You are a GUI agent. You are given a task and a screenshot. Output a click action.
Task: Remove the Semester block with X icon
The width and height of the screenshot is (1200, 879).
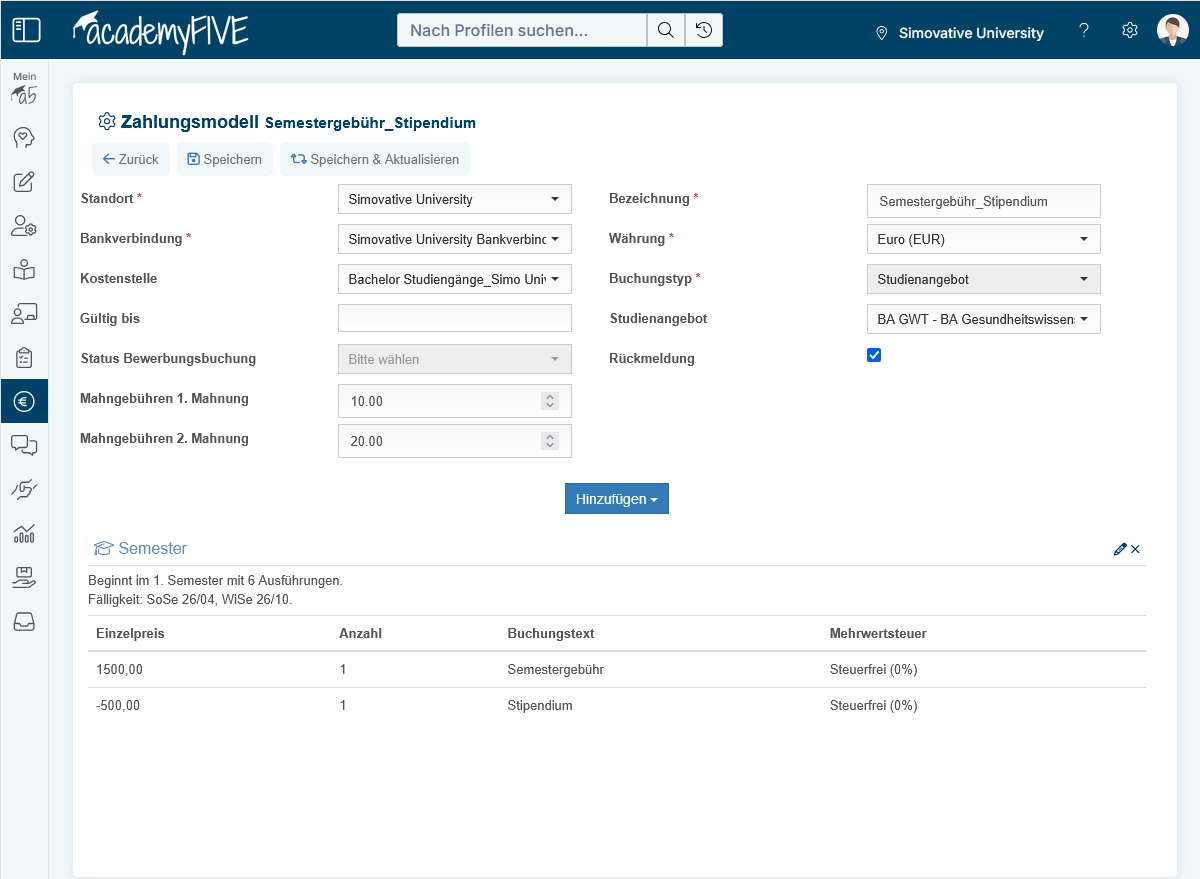point(1136,549)
